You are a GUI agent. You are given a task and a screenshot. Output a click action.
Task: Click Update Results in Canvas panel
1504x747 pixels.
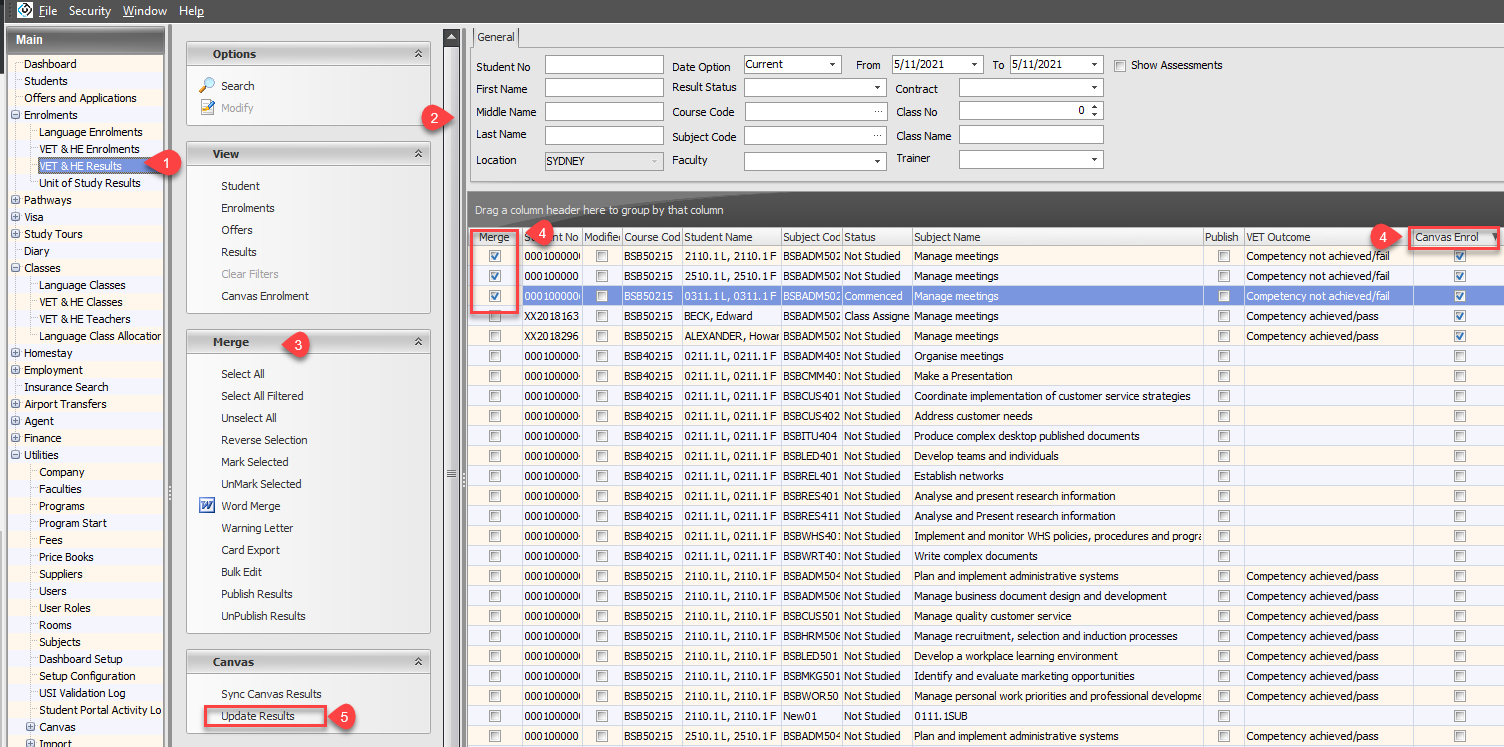258,716
